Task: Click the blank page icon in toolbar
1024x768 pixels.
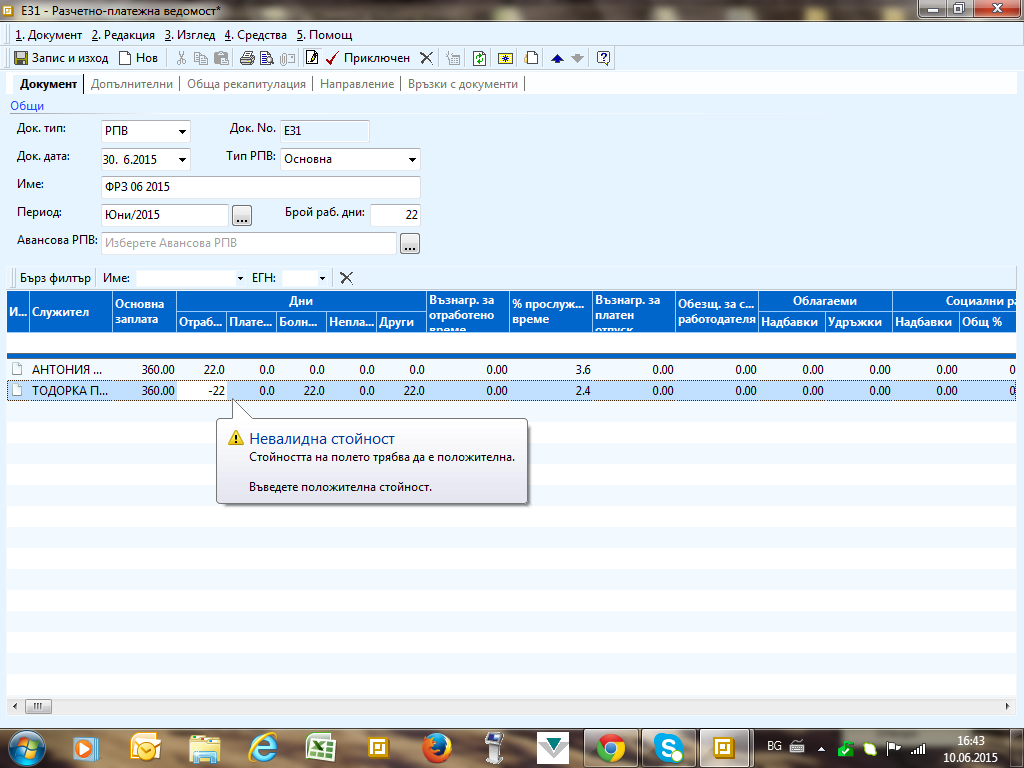Action: 532,58
